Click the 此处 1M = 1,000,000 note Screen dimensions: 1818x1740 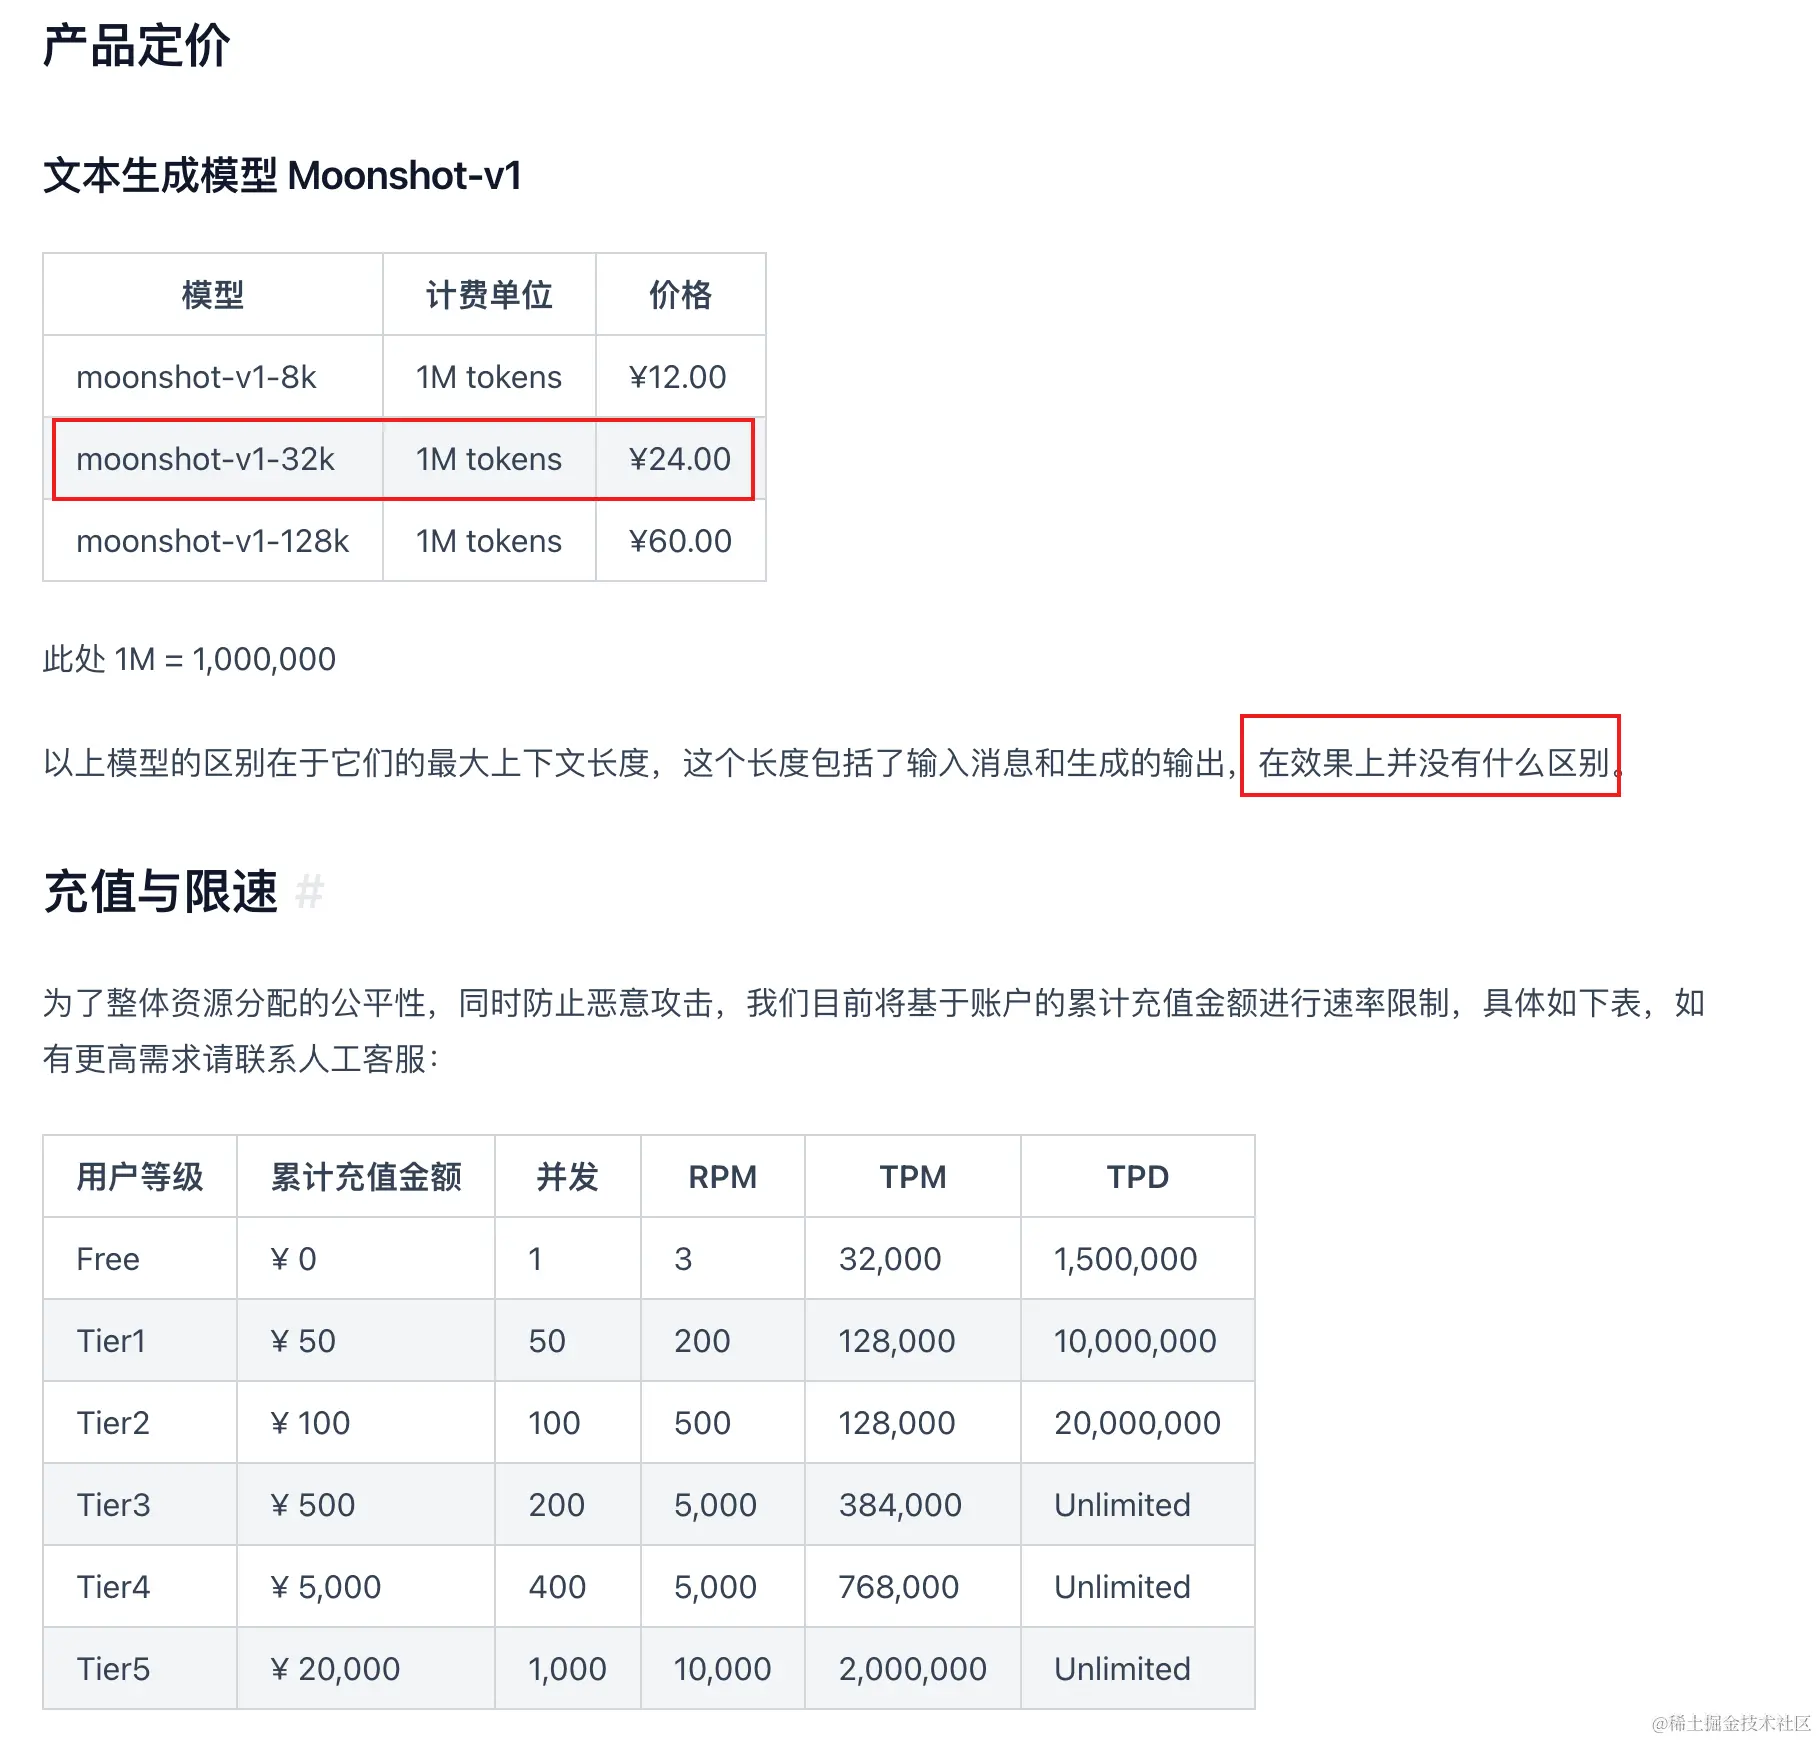click(x=189, y=659)
